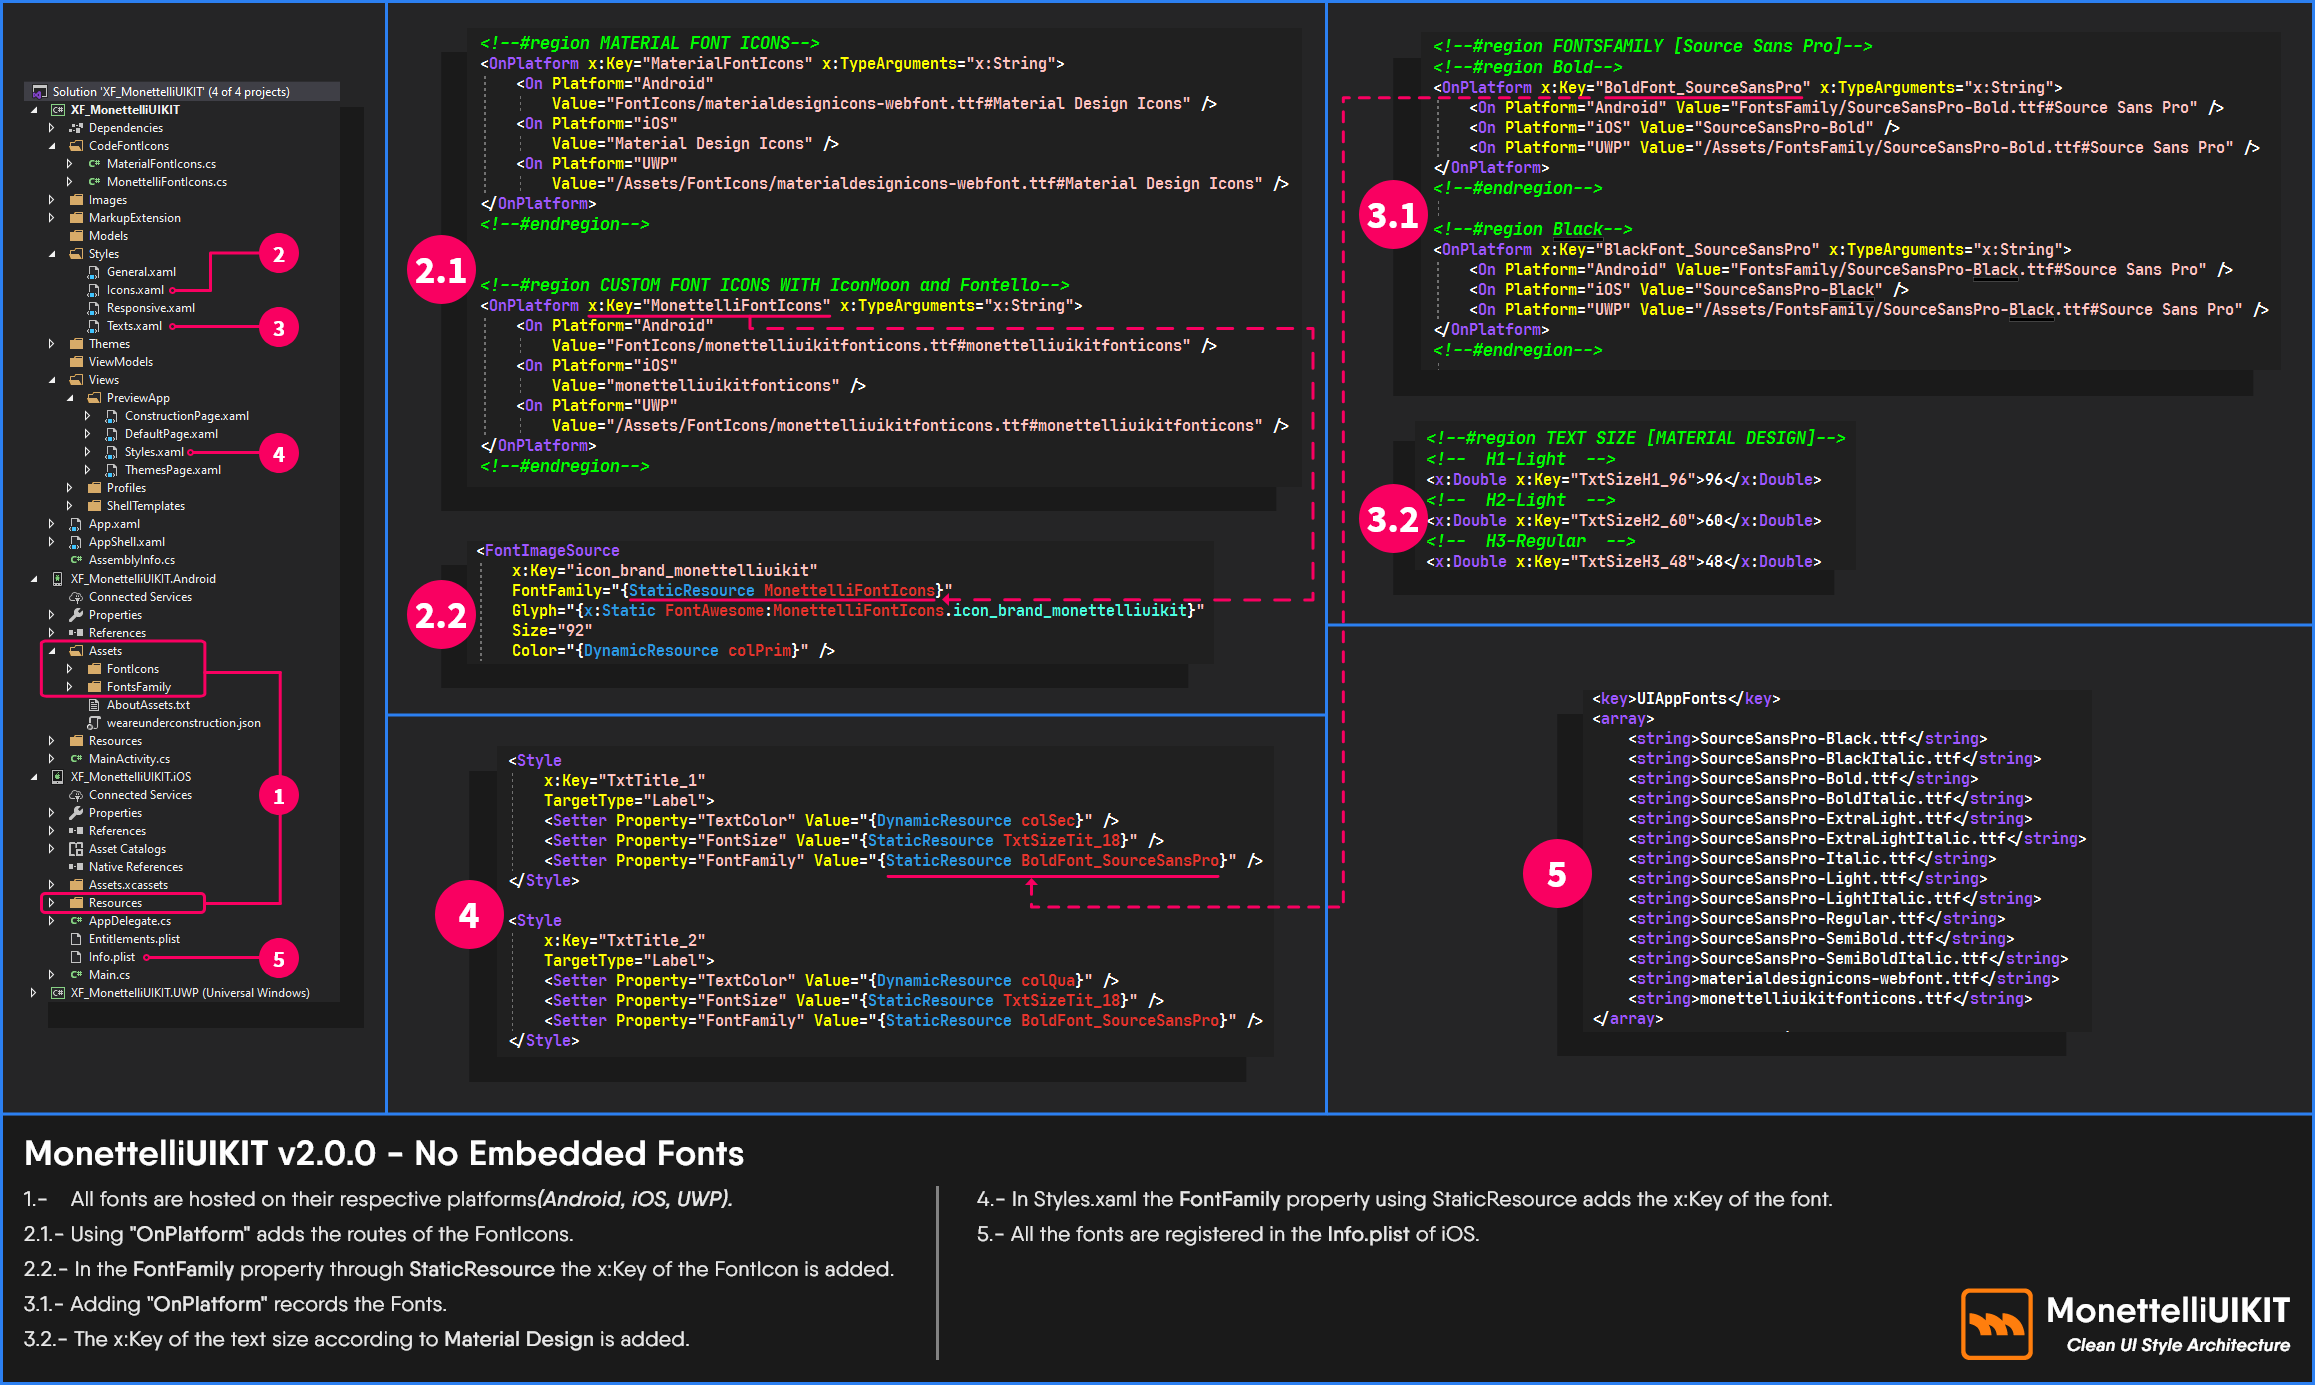Expand the Images folder
This screenshot has height=1385, width=2315.
(52, 200)
